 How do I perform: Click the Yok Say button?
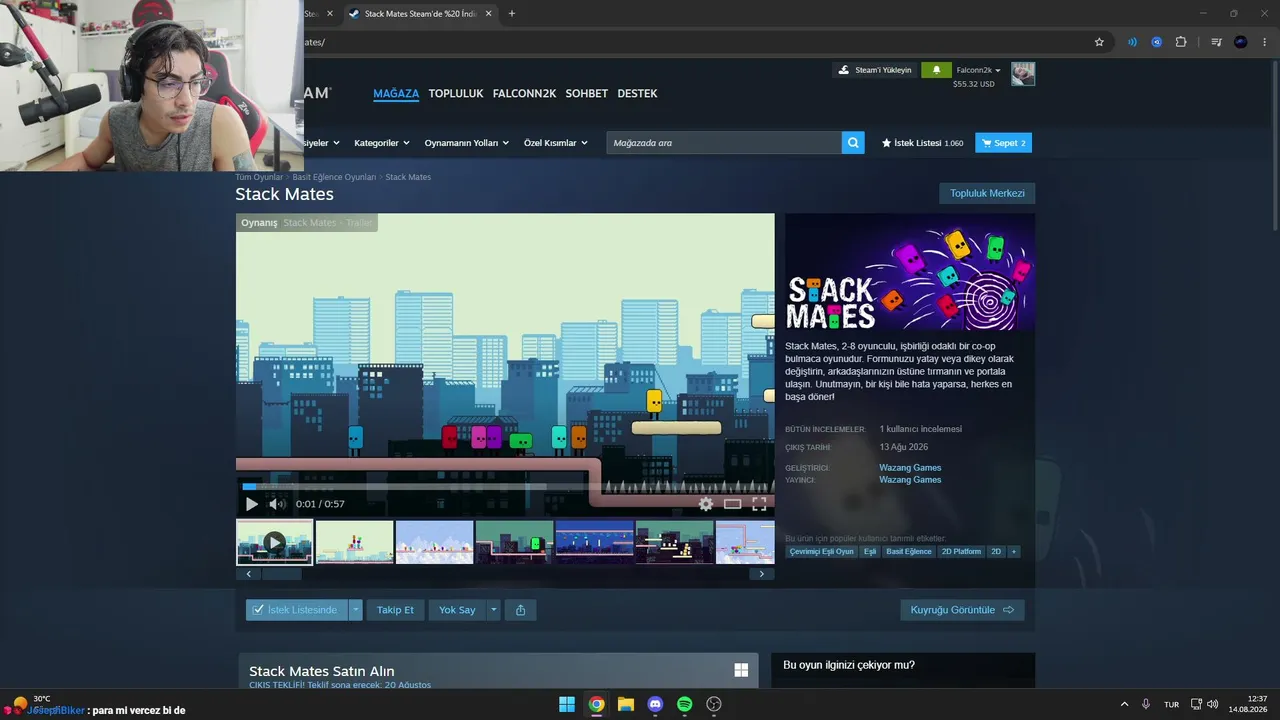(457, 610)
